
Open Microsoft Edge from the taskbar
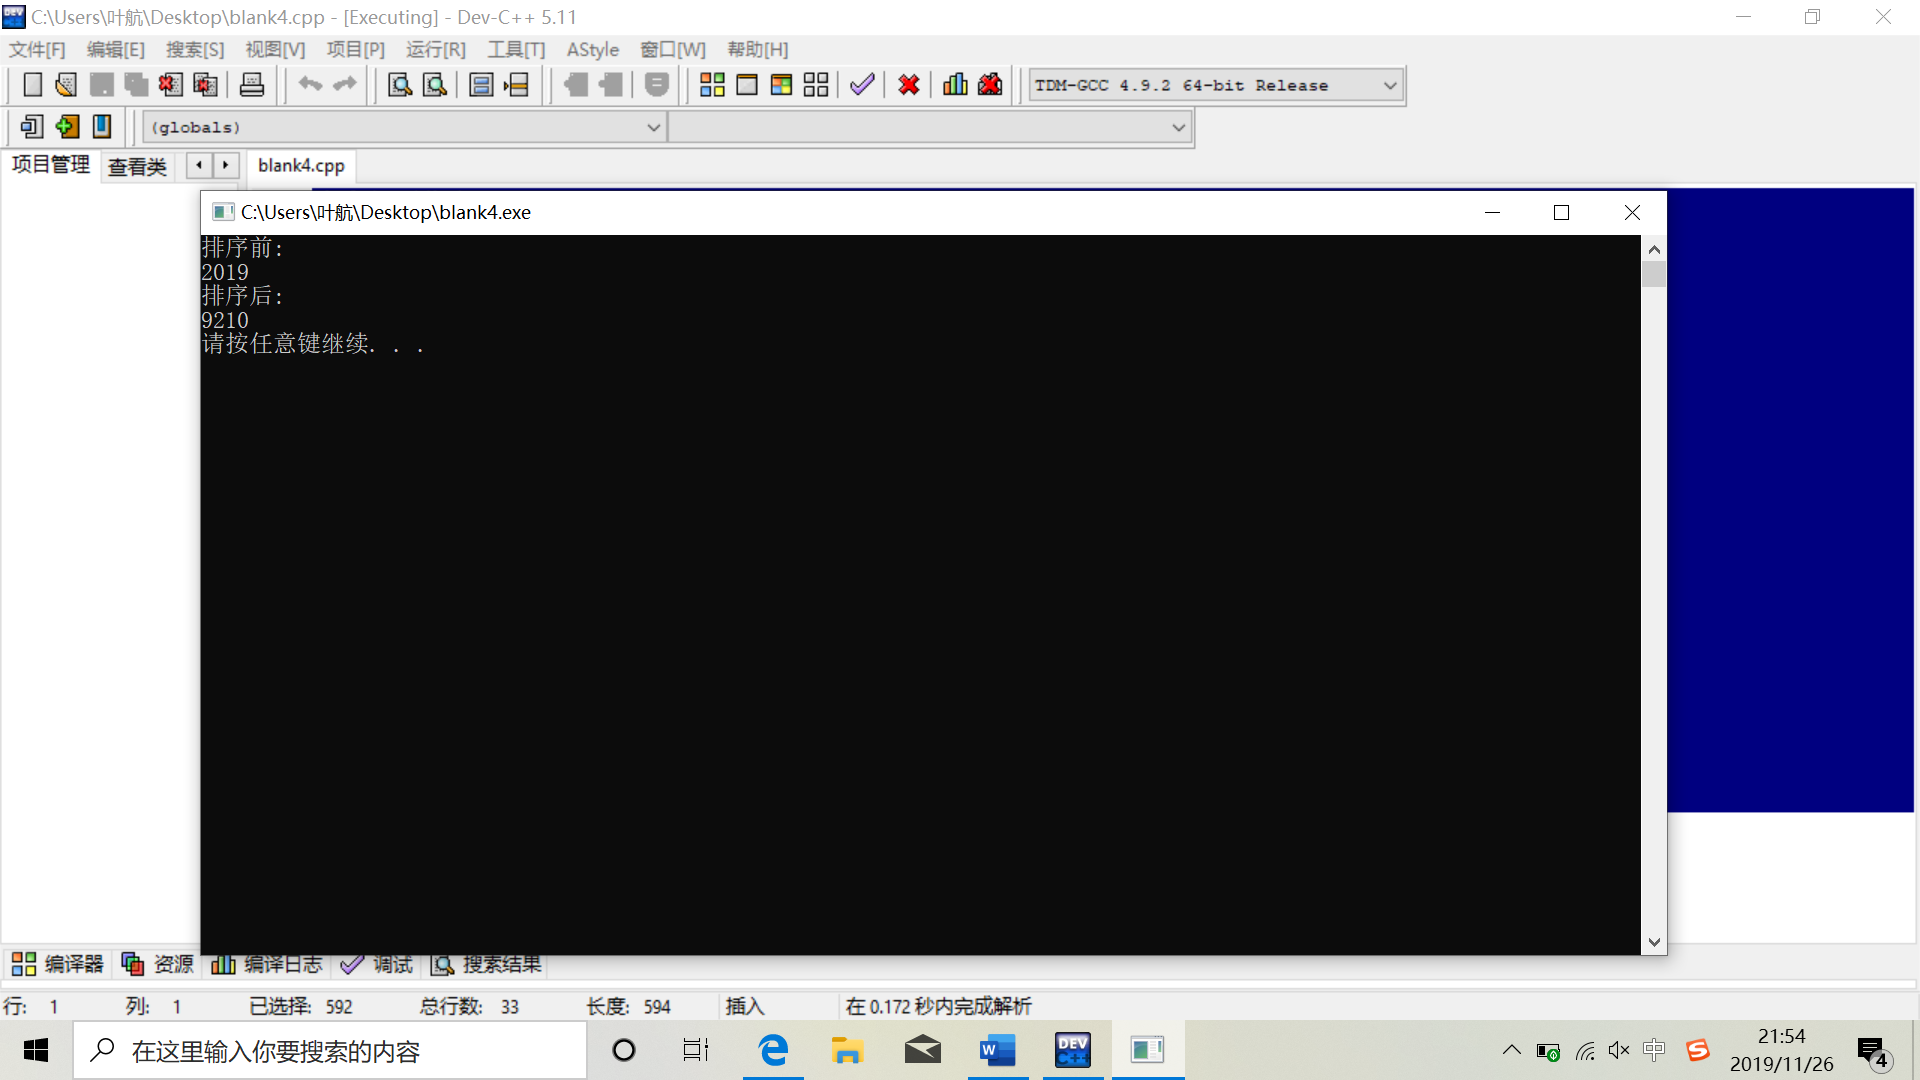(773, 1050)
